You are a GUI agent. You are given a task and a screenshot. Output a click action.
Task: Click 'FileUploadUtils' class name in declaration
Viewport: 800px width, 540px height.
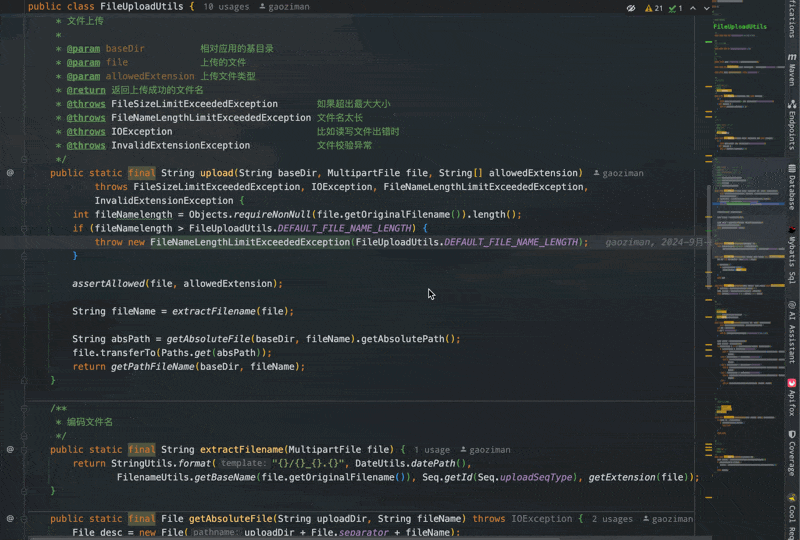142,7
